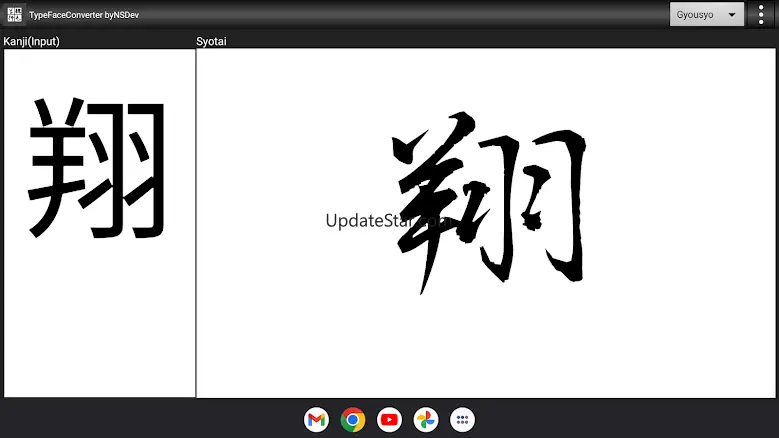
Task: Open Gmail from the shelf
Action: [316, 420]
